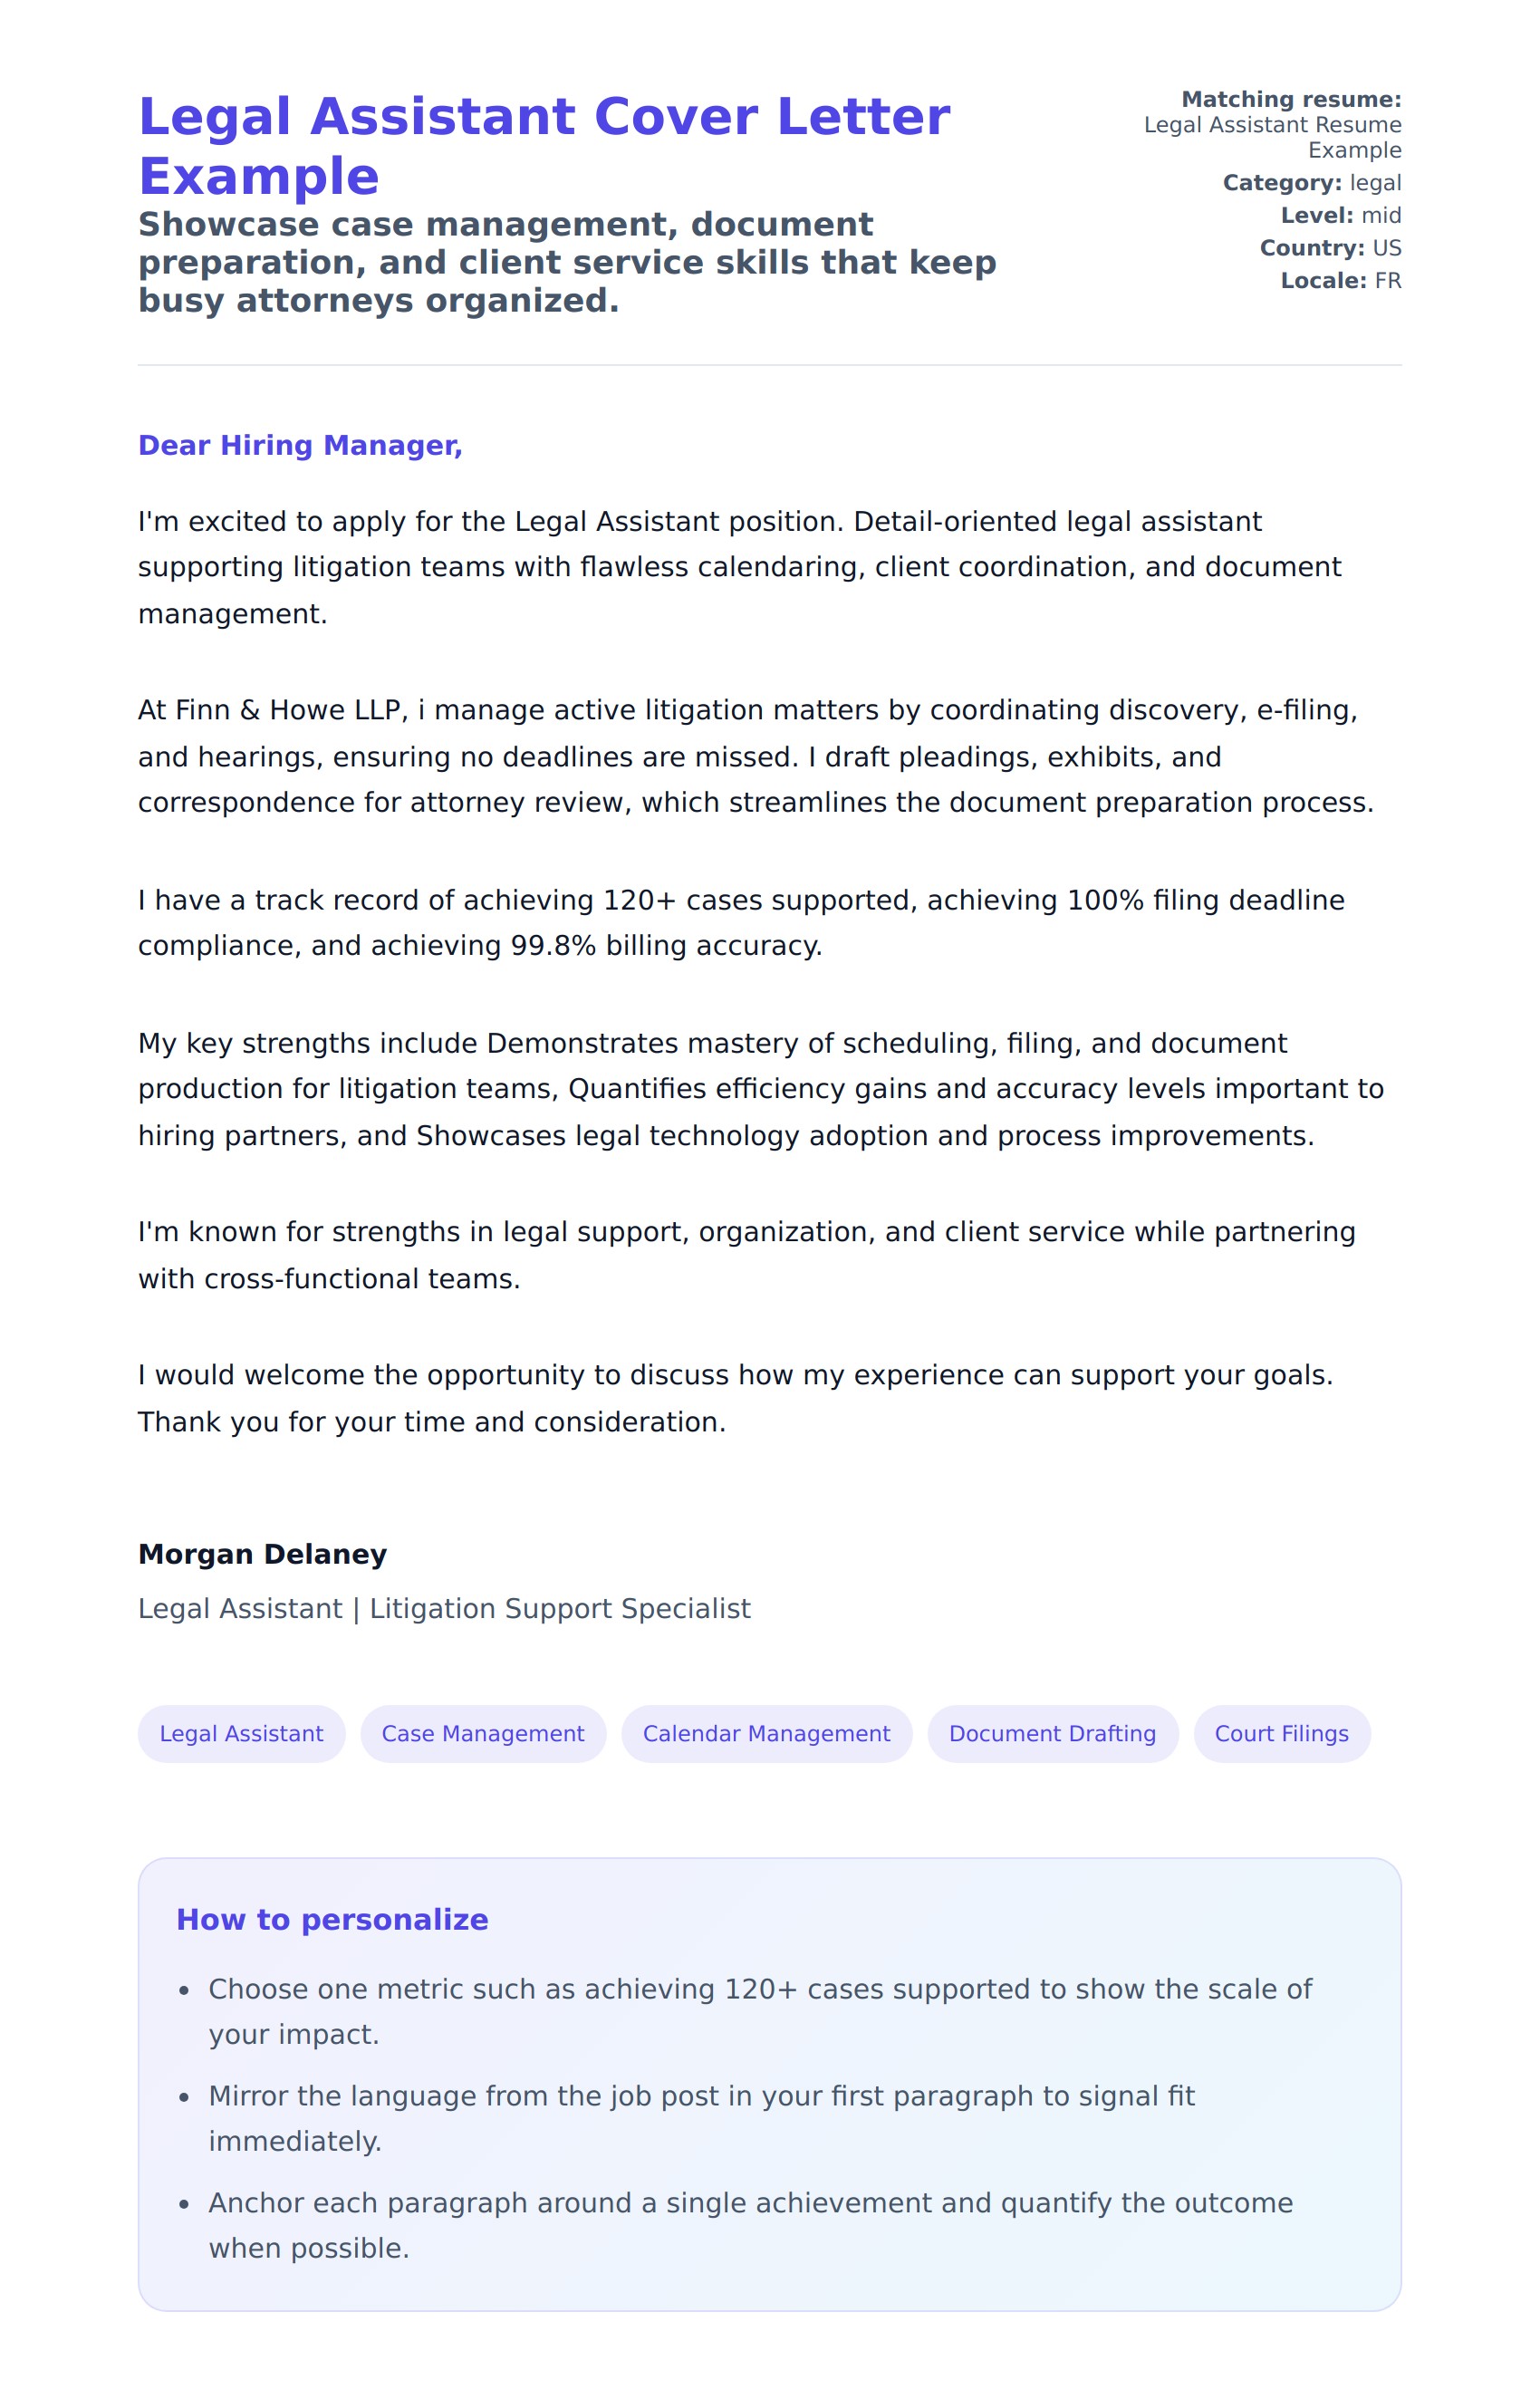Click the Matching resume label
Image resolution: width=1540 pixels, height=2399 pixels.
pyautogui.click(x=1291, y=99)
